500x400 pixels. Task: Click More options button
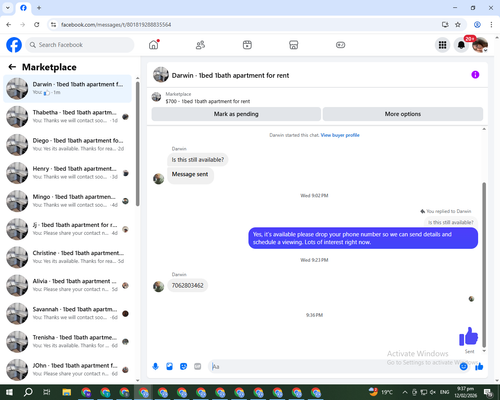pyautogui.click(x=403, y=114)
